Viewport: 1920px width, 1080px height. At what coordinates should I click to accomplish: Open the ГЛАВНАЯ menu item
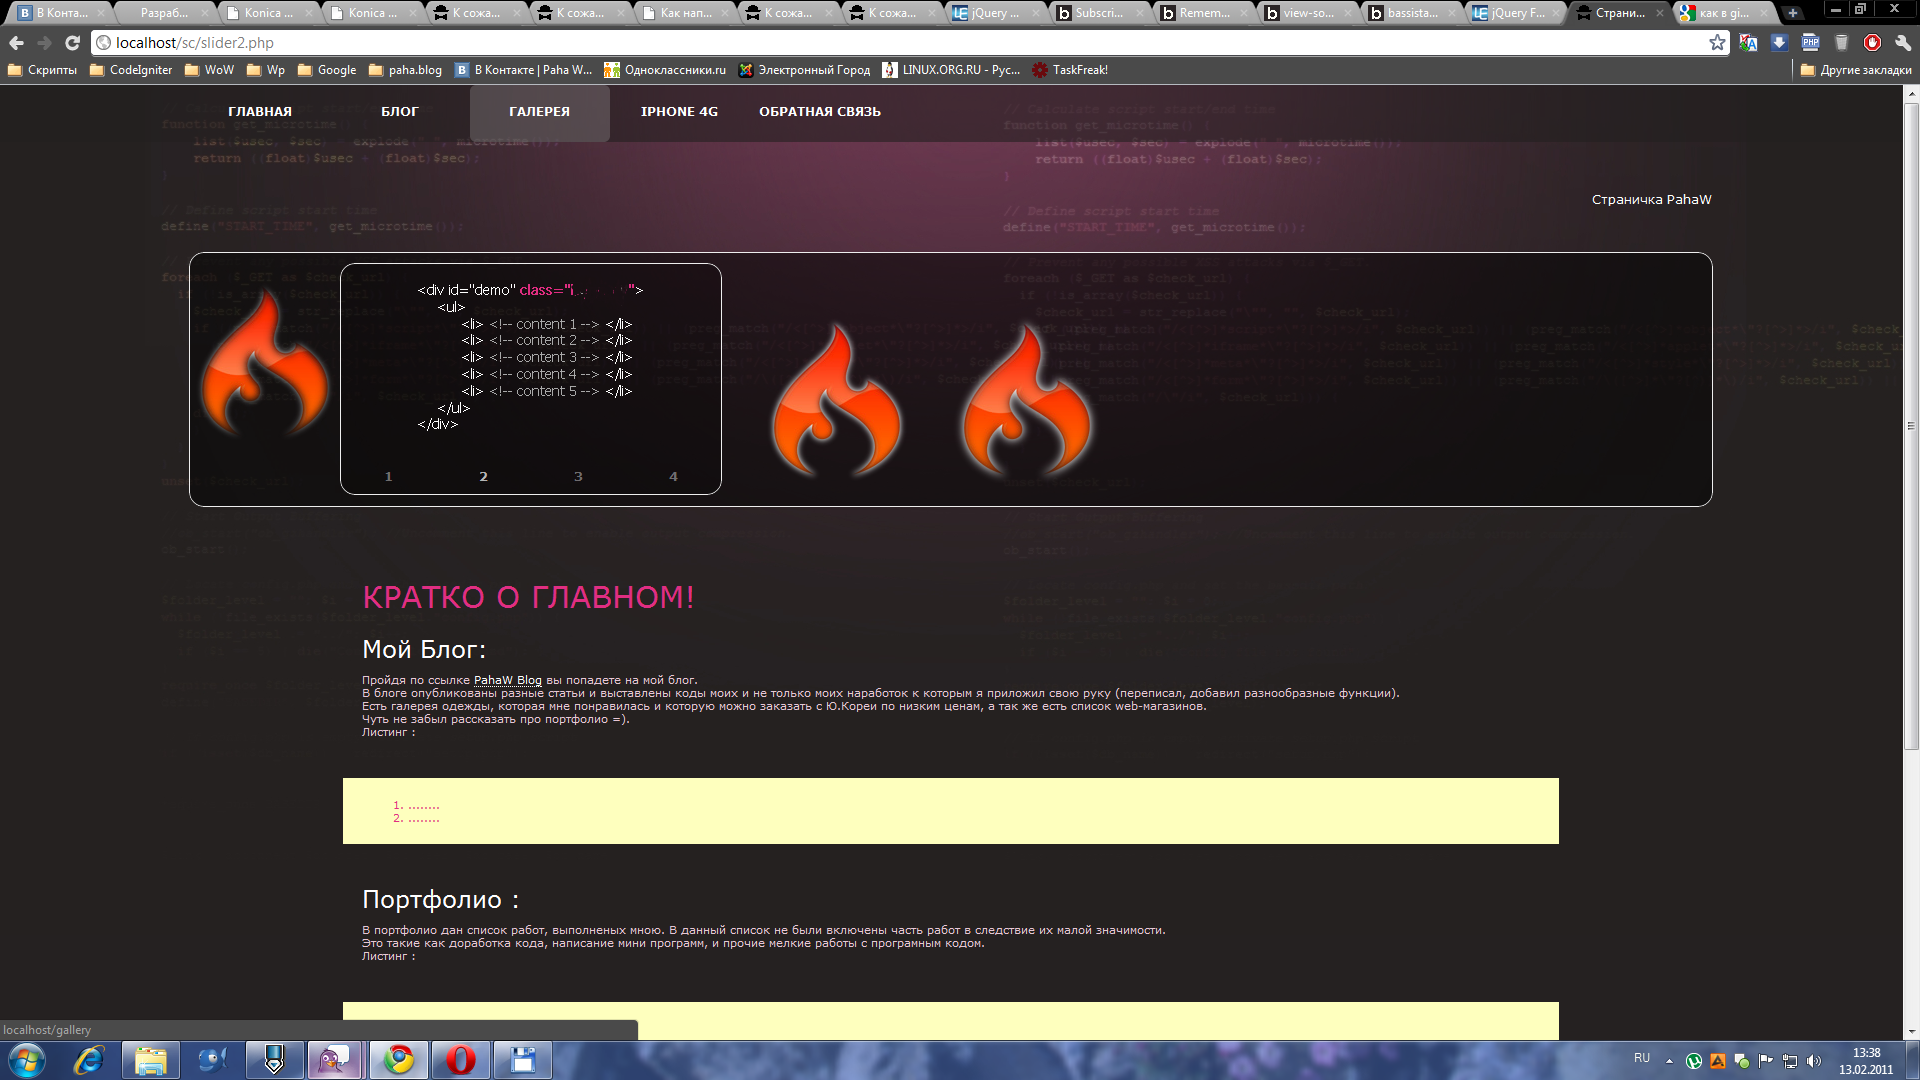click(260, 112)
